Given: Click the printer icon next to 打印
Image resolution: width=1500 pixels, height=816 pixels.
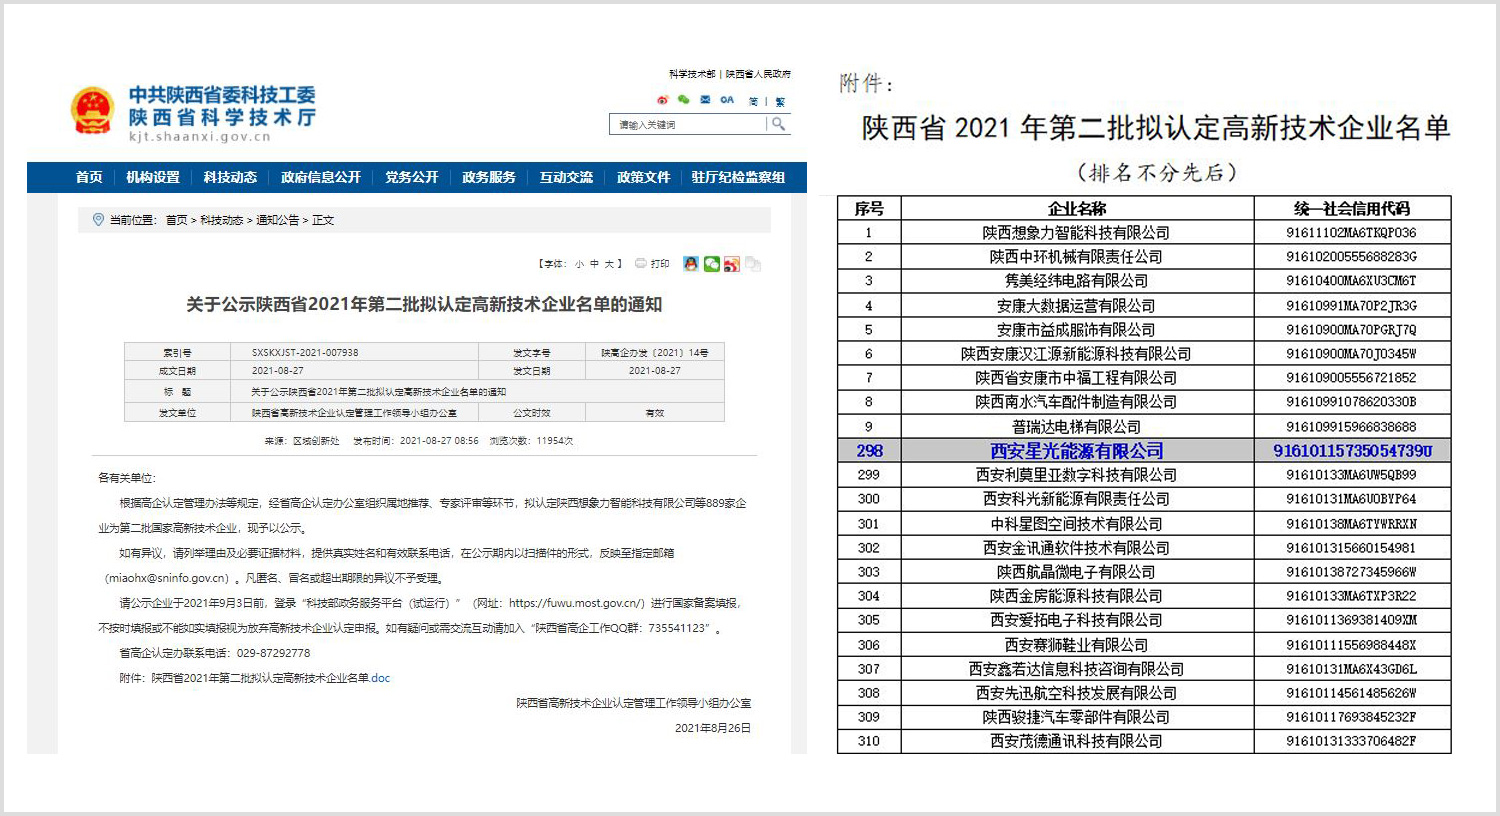Looking at the screenshot, I should [x=641, y=264].
